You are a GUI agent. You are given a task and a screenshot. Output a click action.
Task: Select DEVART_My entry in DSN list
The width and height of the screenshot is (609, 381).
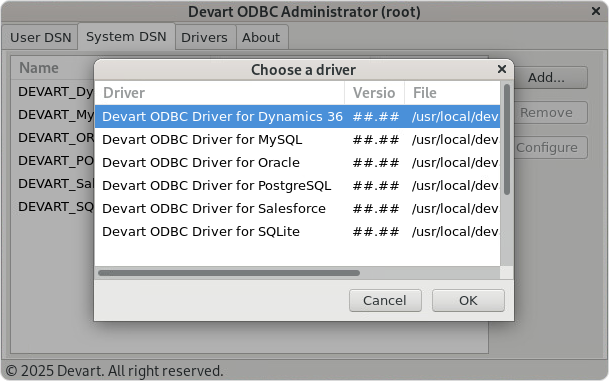pyautogui.click(x=56, y=115)
